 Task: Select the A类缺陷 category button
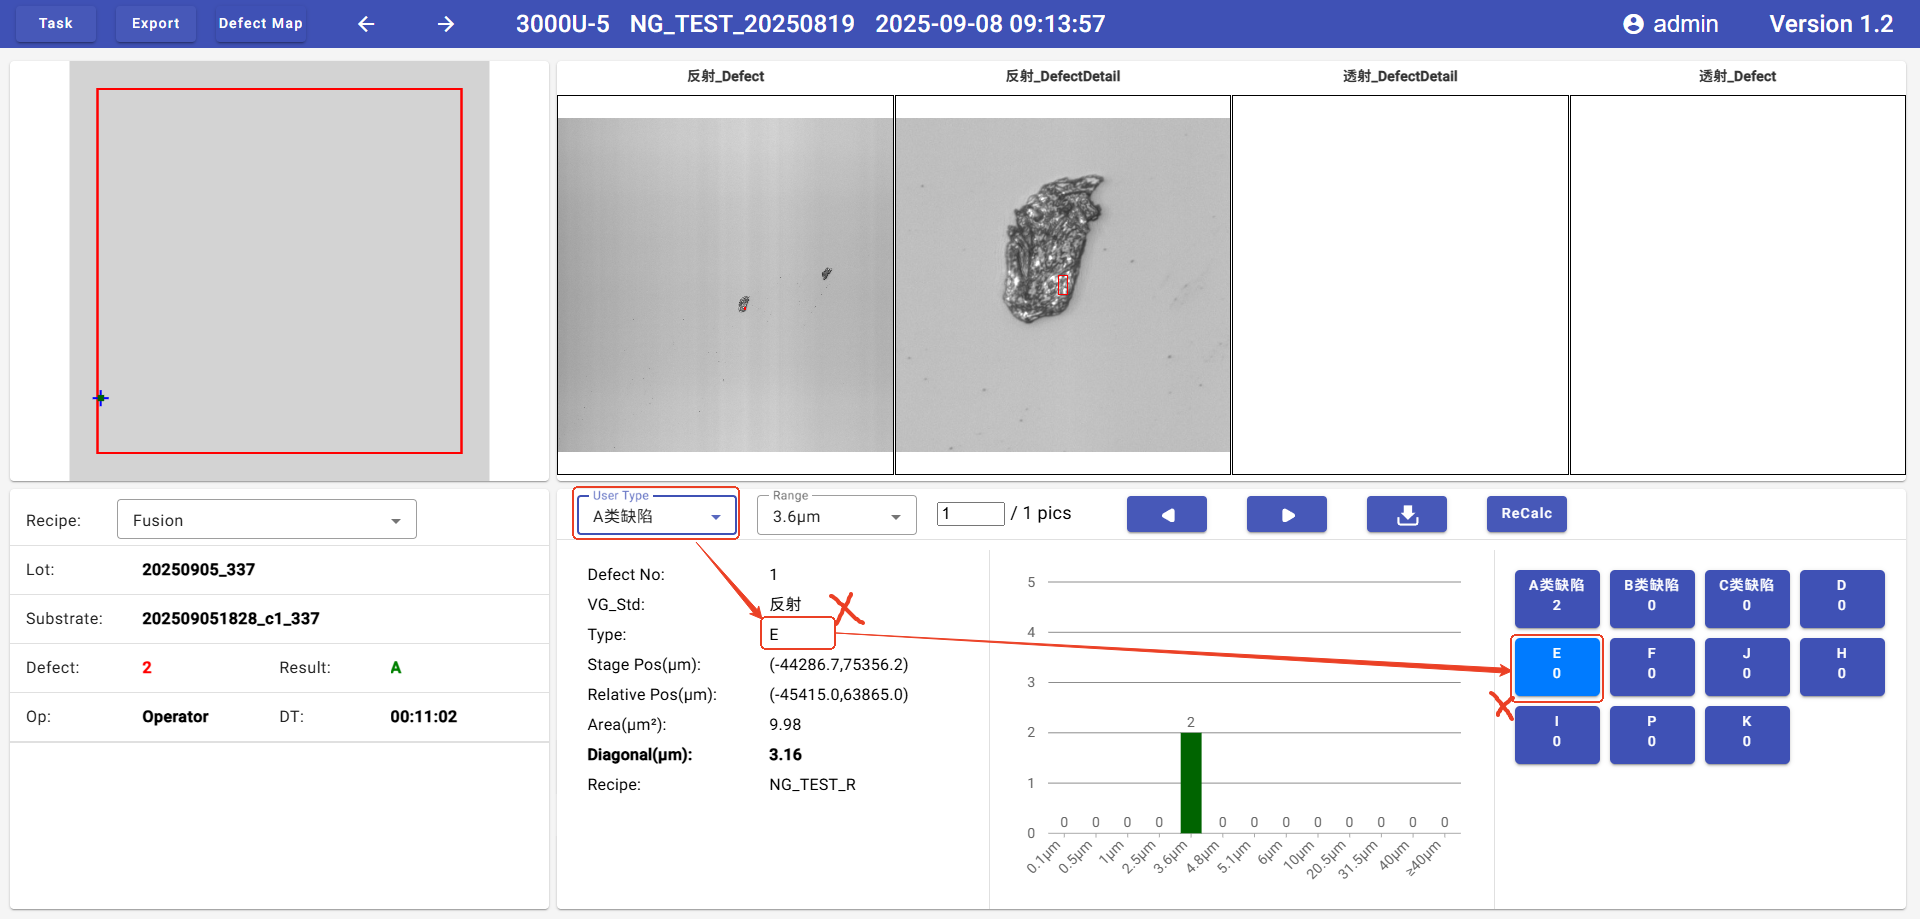pyautogui.click(x=1556, y=597)
